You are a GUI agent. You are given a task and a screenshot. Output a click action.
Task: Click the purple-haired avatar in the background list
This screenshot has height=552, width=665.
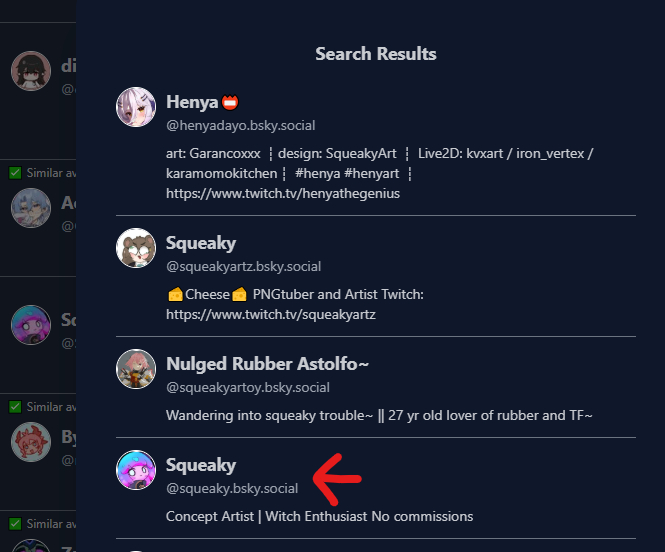point(30,324)
